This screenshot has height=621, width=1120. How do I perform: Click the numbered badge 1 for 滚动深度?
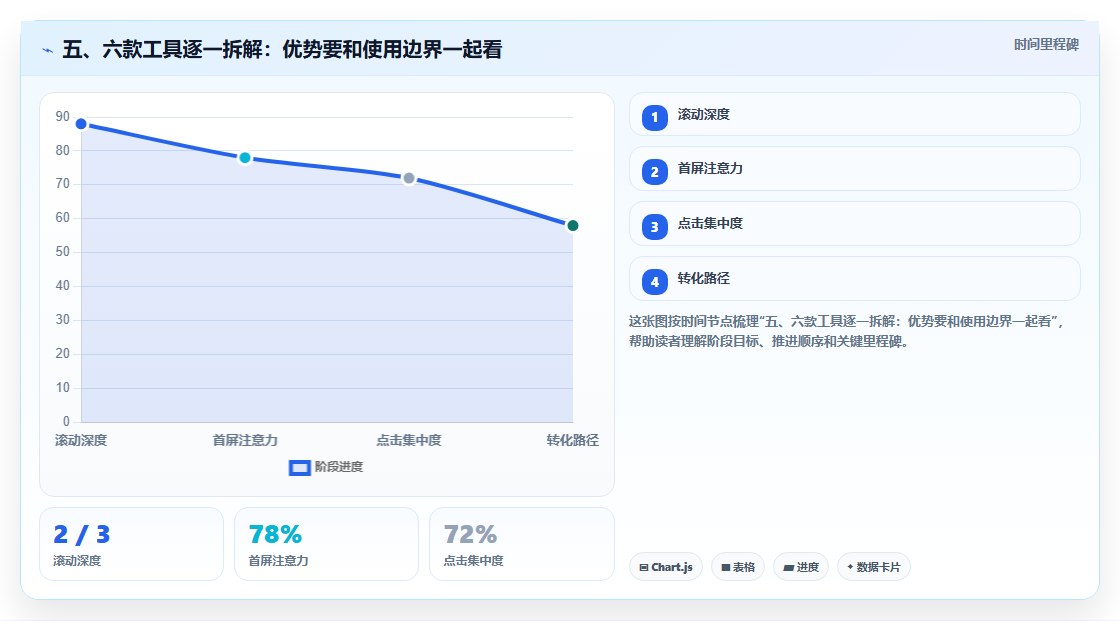(x=654, y=117)
